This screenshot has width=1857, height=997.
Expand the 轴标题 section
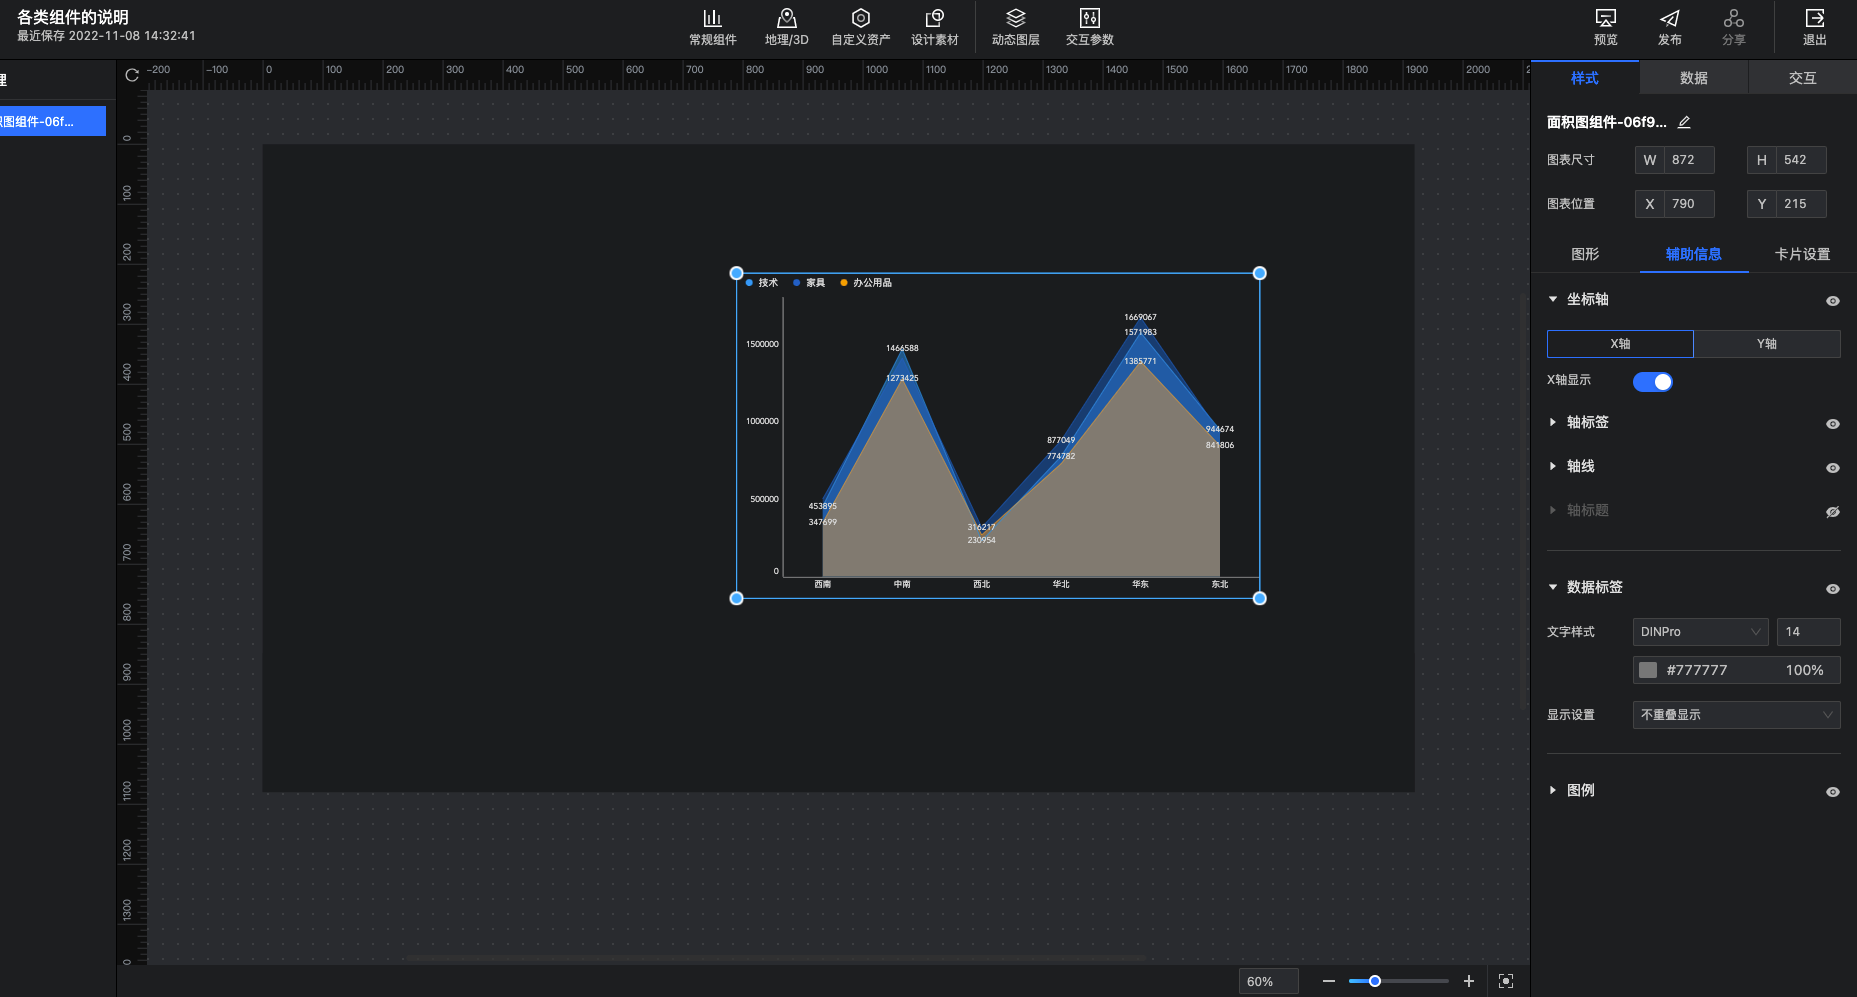(x=1552, y=510)
